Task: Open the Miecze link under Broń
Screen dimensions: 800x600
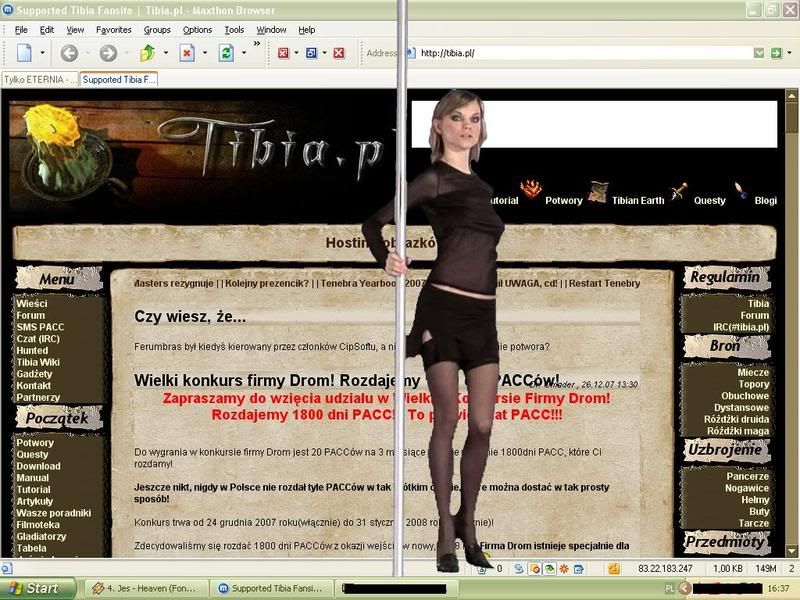Action: coord(753,372)
